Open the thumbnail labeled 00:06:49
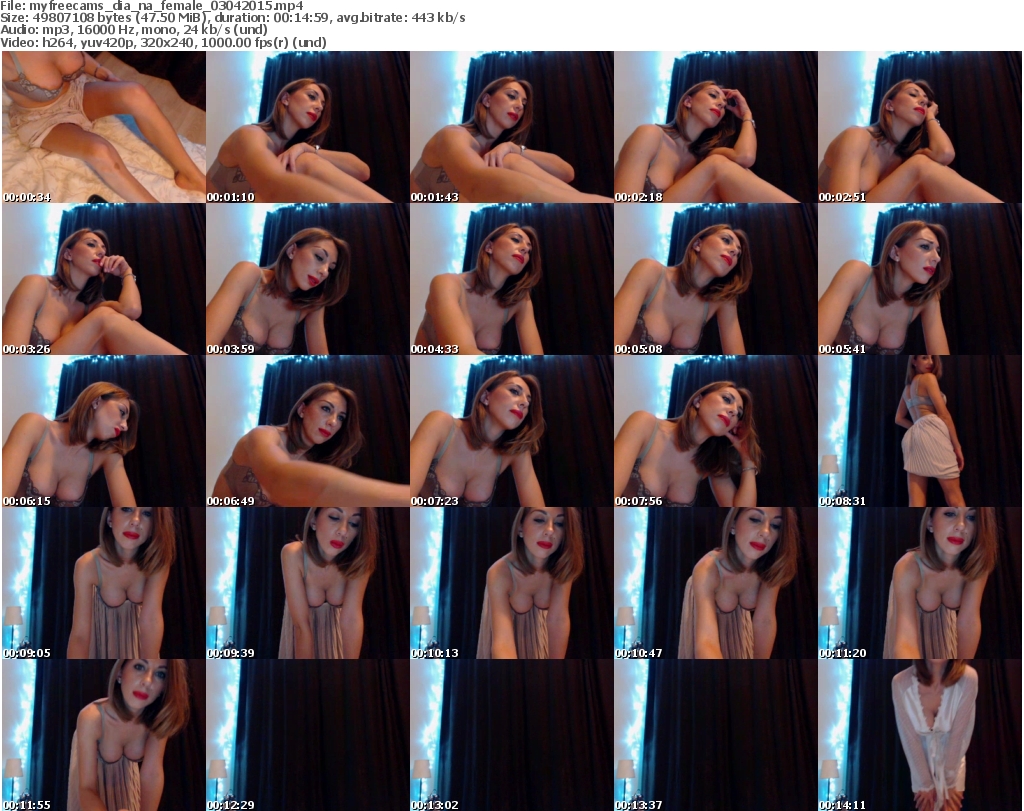 307,431
